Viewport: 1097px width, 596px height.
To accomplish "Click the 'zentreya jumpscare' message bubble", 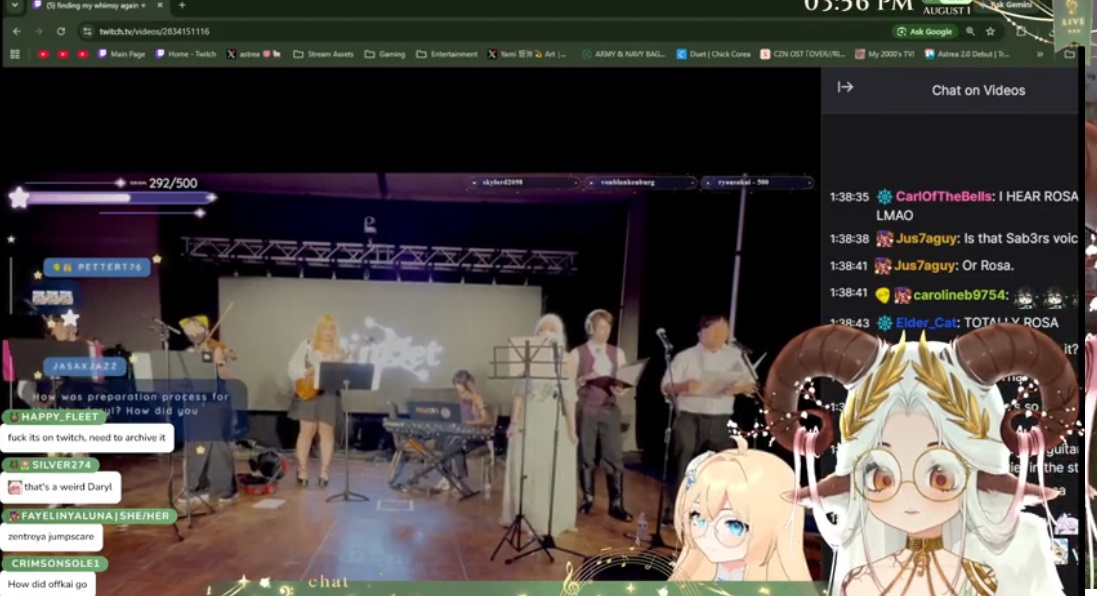I will (51, 537).
